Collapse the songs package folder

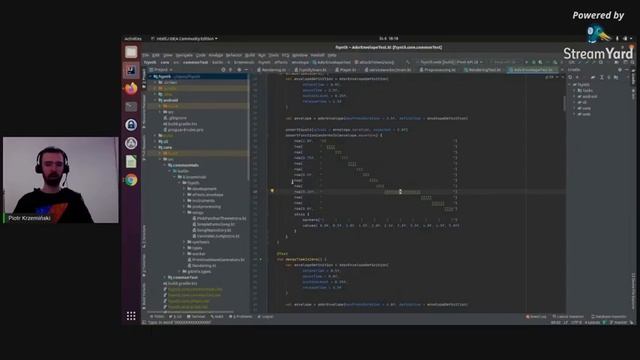point(184,212)
